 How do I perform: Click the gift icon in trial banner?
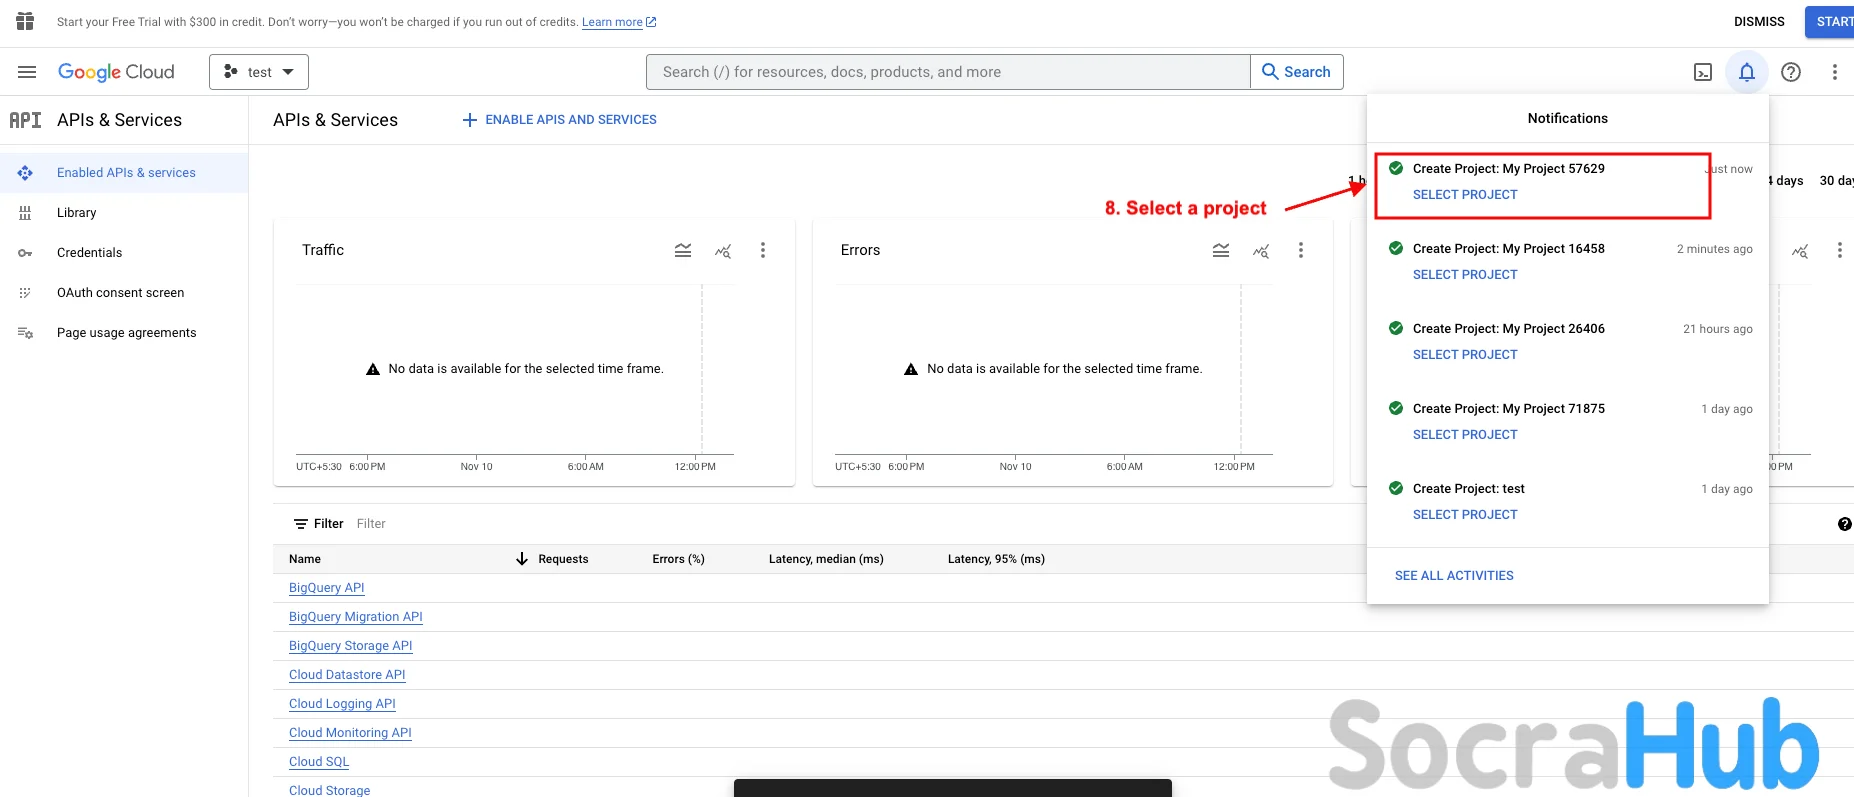(x=25, y=21)
